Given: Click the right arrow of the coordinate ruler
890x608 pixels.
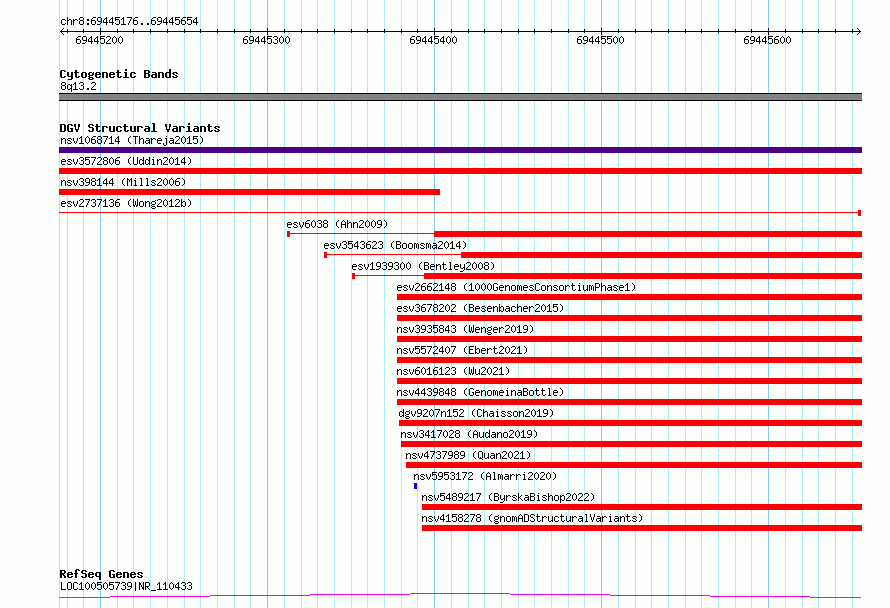Looking at the screenshot, I should (858, 31).
